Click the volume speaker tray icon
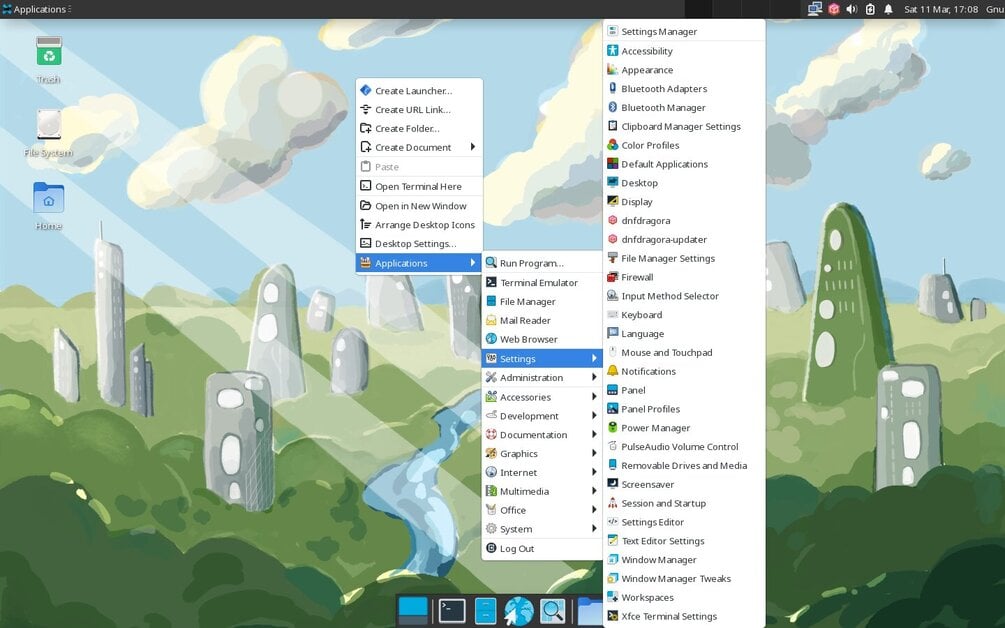1005x628 pixels. (852, 9)
